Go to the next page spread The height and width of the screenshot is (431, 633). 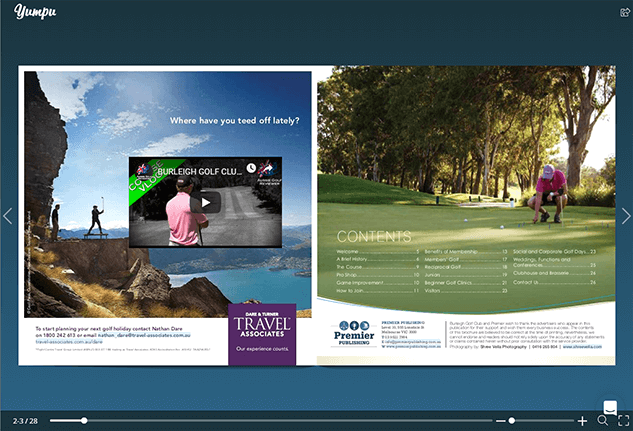(x=626, y=216)
